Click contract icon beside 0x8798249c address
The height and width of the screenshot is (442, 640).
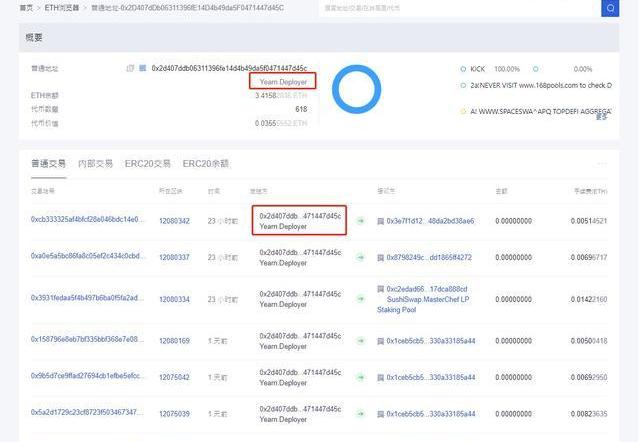point(380,257)
